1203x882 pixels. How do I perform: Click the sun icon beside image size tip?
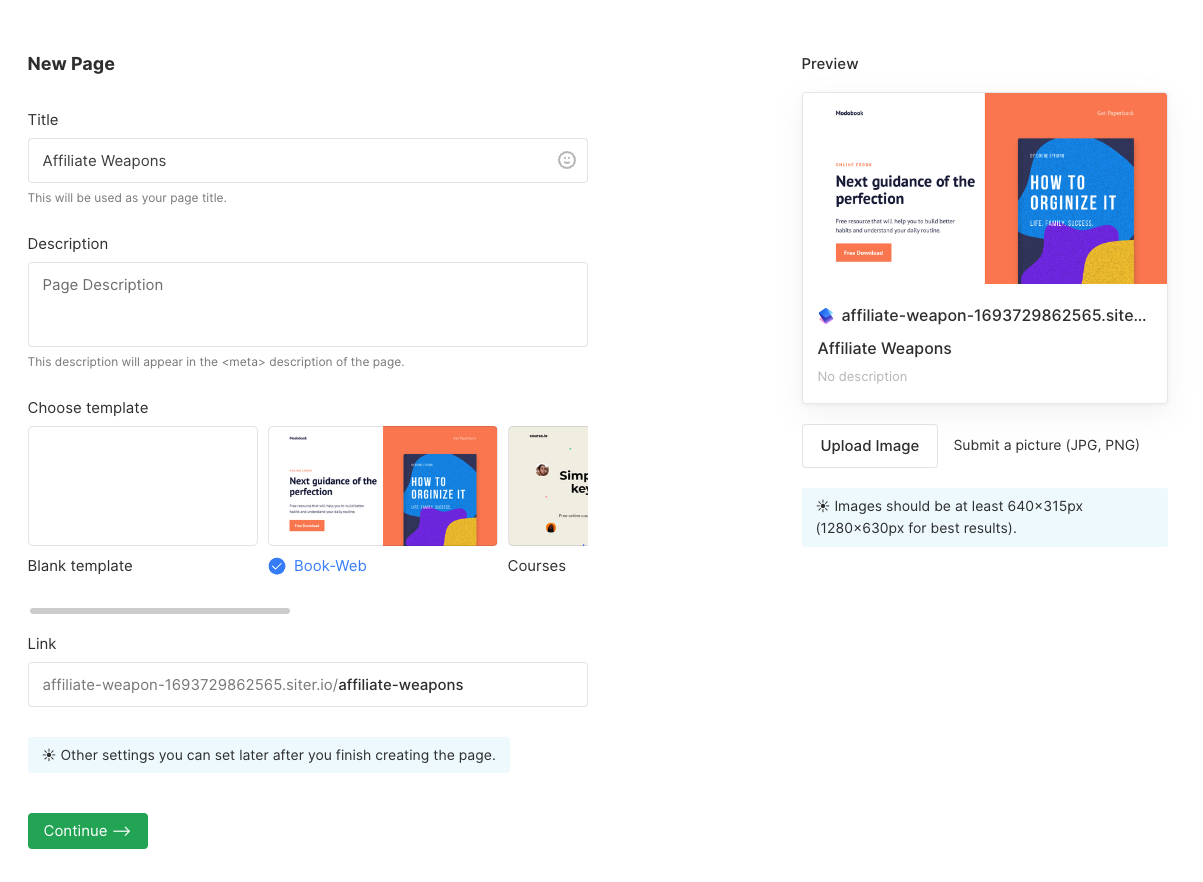click(x=822, y=506)
